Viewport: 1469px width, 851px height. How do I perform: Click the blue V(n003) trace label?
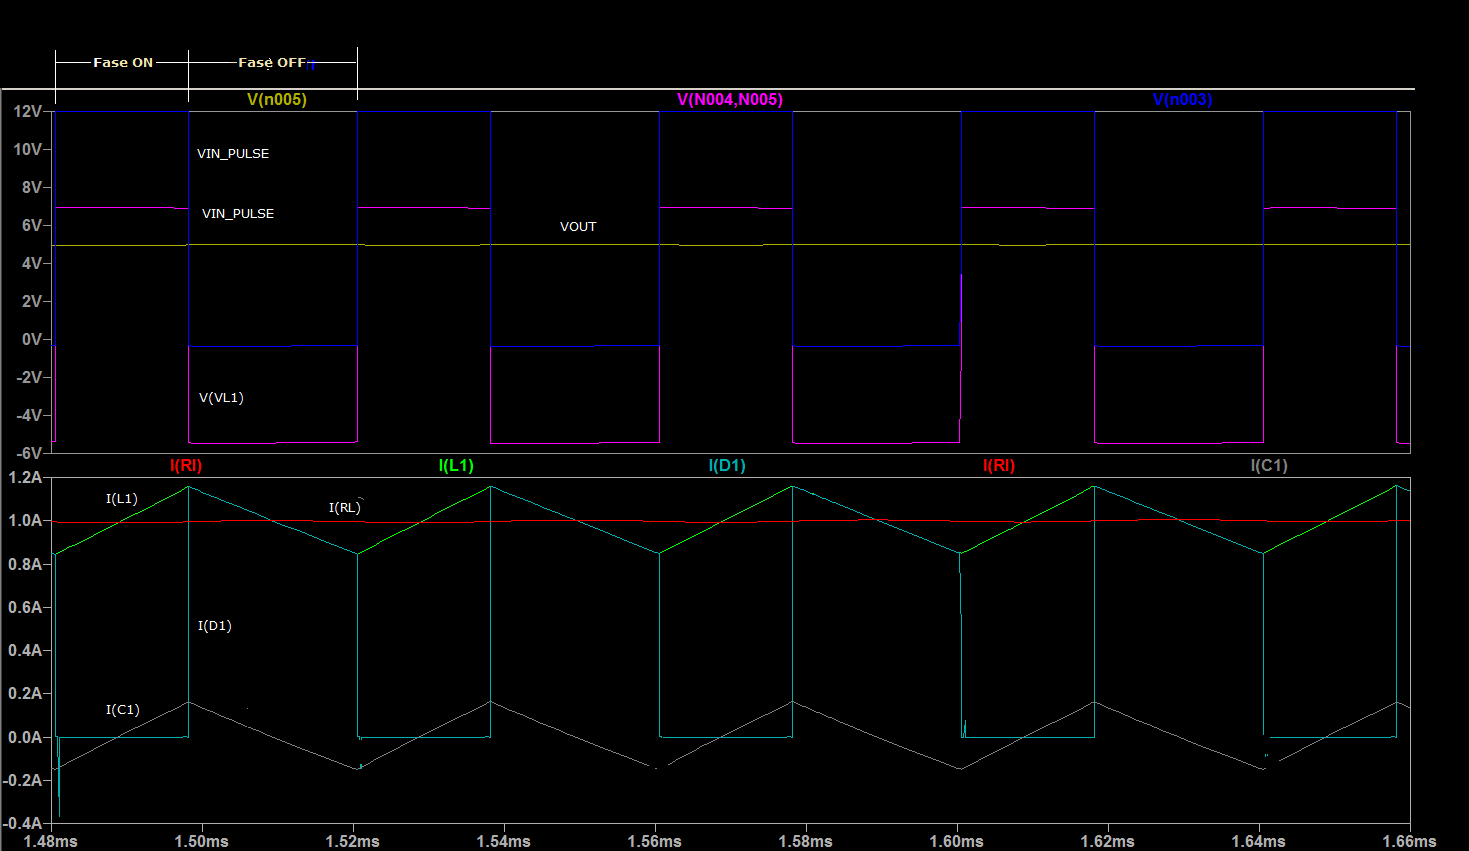pos(1182,99)
